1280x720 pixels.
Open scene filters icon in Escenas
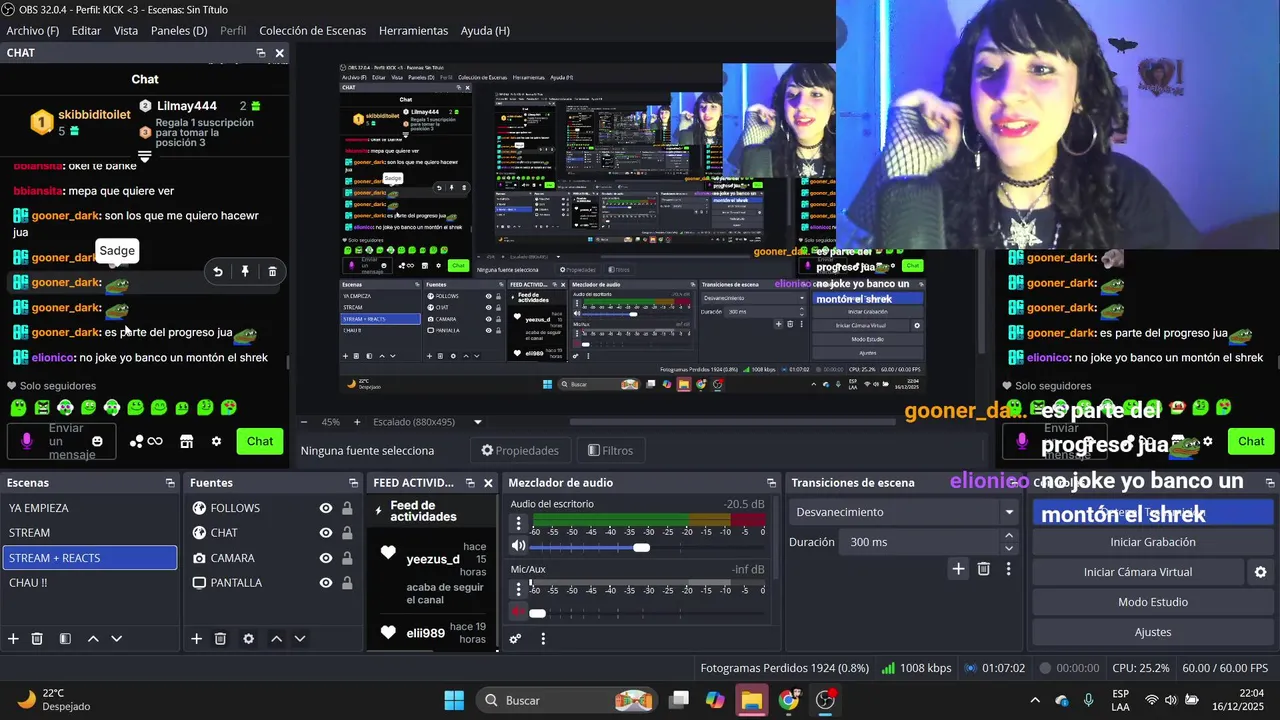[65, 639]
